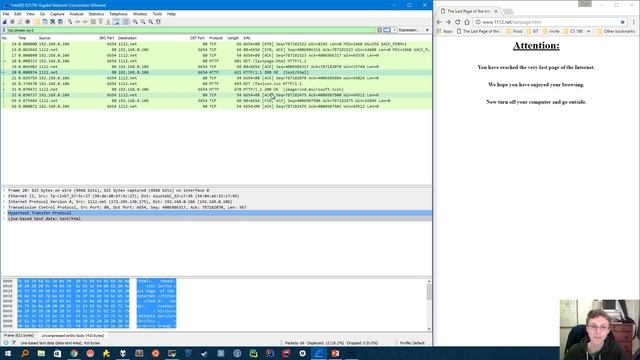
Task: Zoom in on packet list text
Action: 135,22
